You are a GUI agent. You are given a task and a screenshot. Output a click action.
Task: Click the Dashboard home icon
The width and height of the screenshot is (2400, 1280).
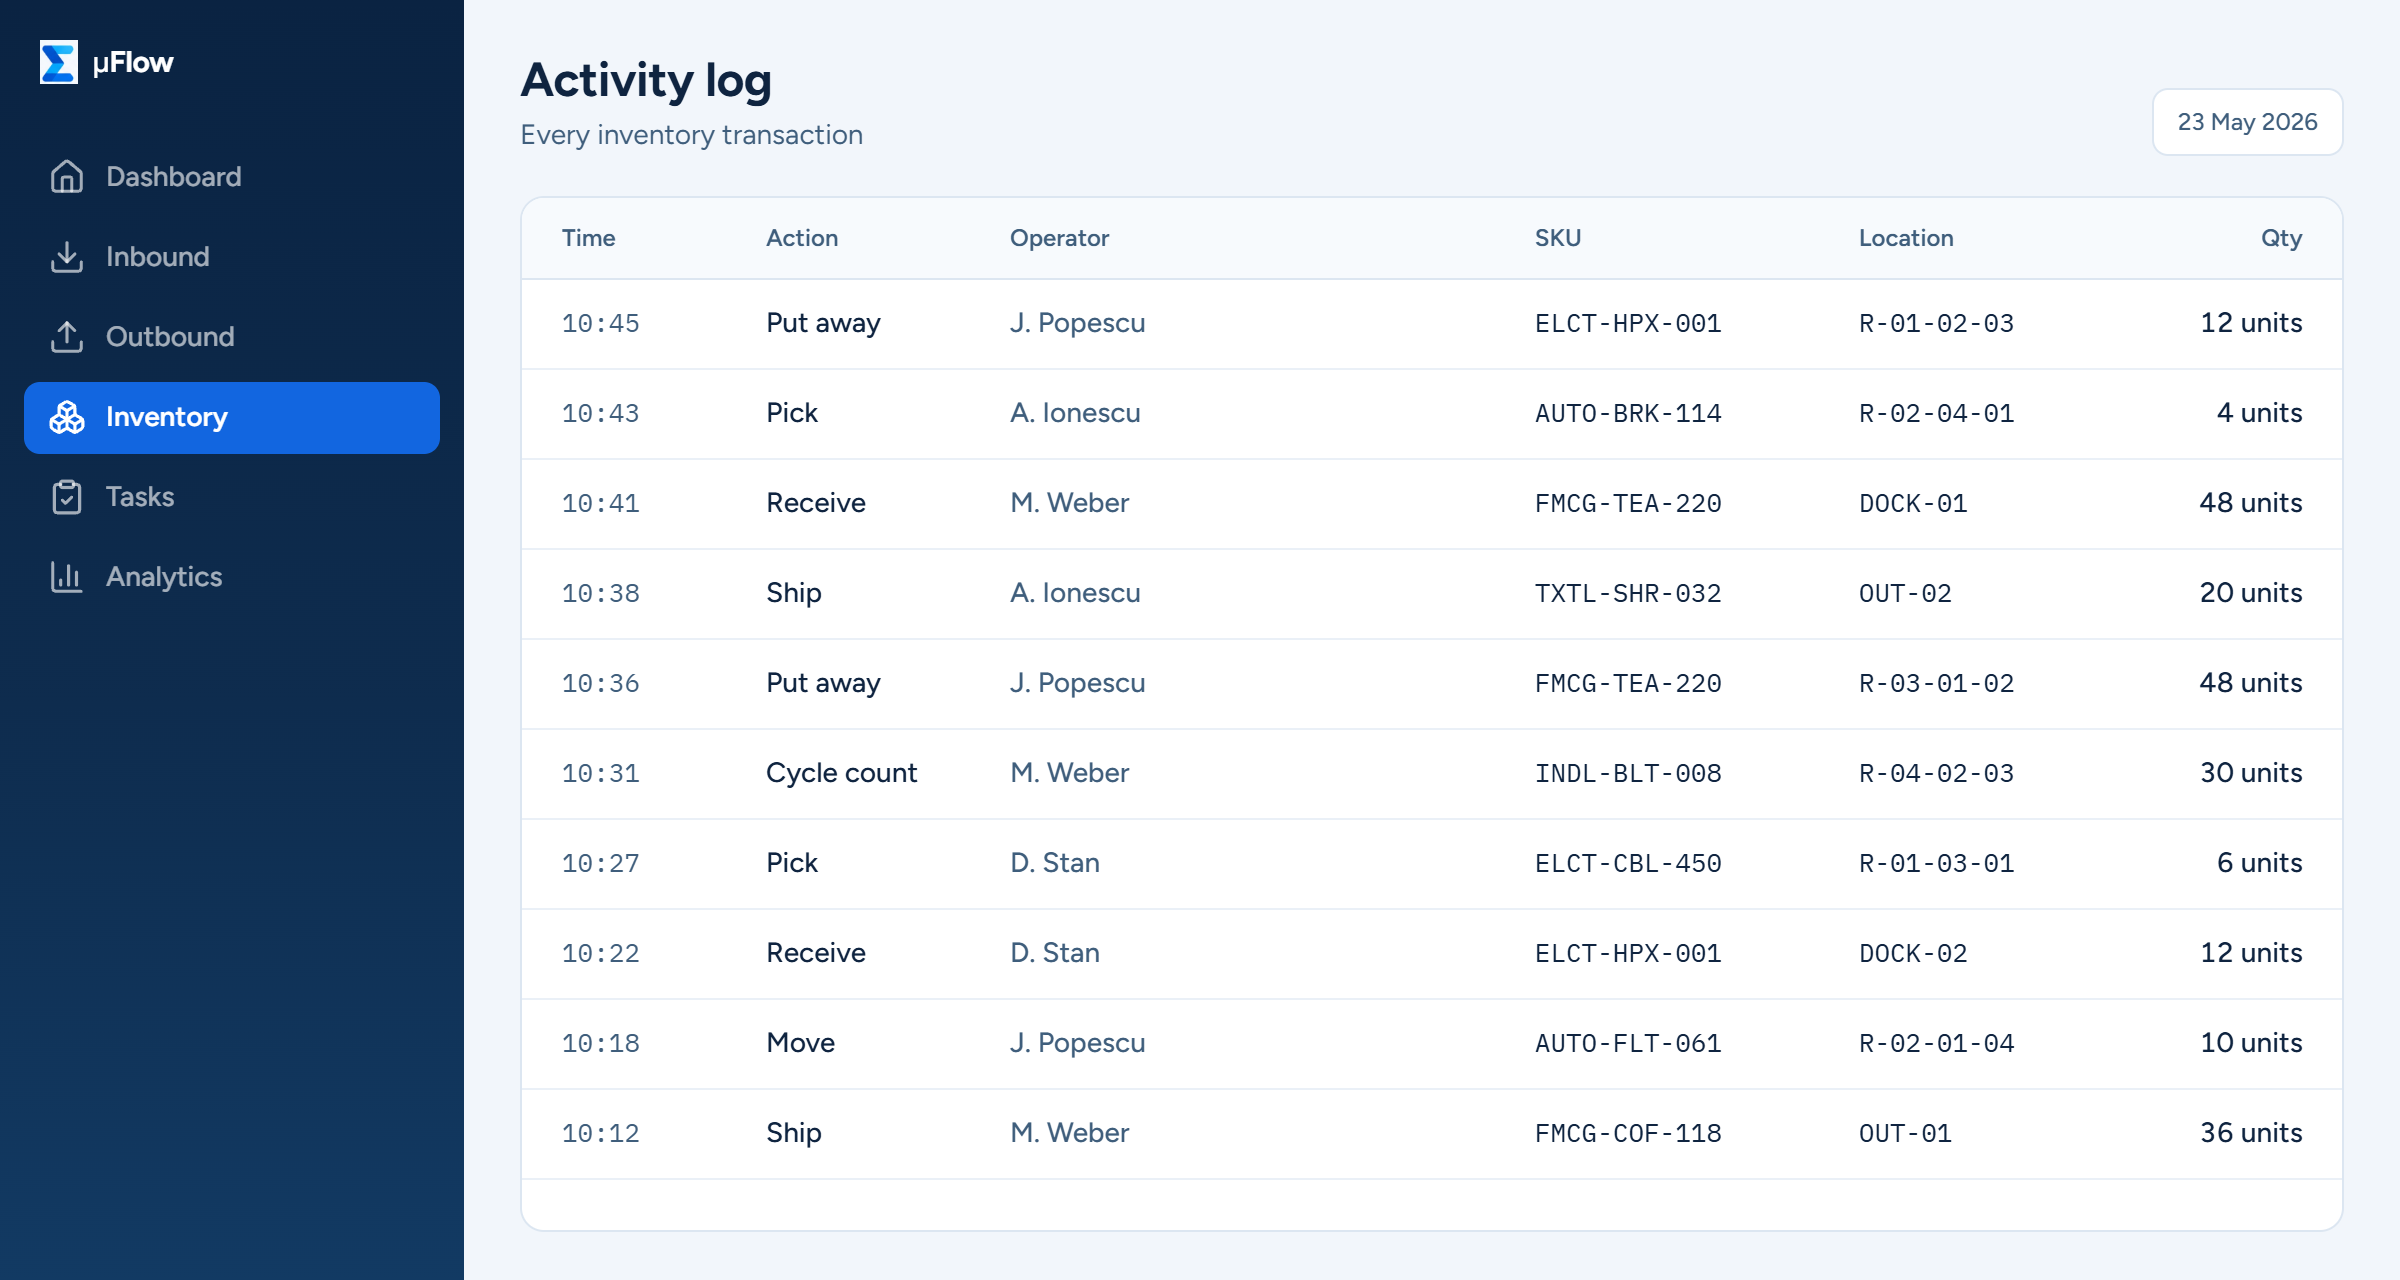(67, 177)
